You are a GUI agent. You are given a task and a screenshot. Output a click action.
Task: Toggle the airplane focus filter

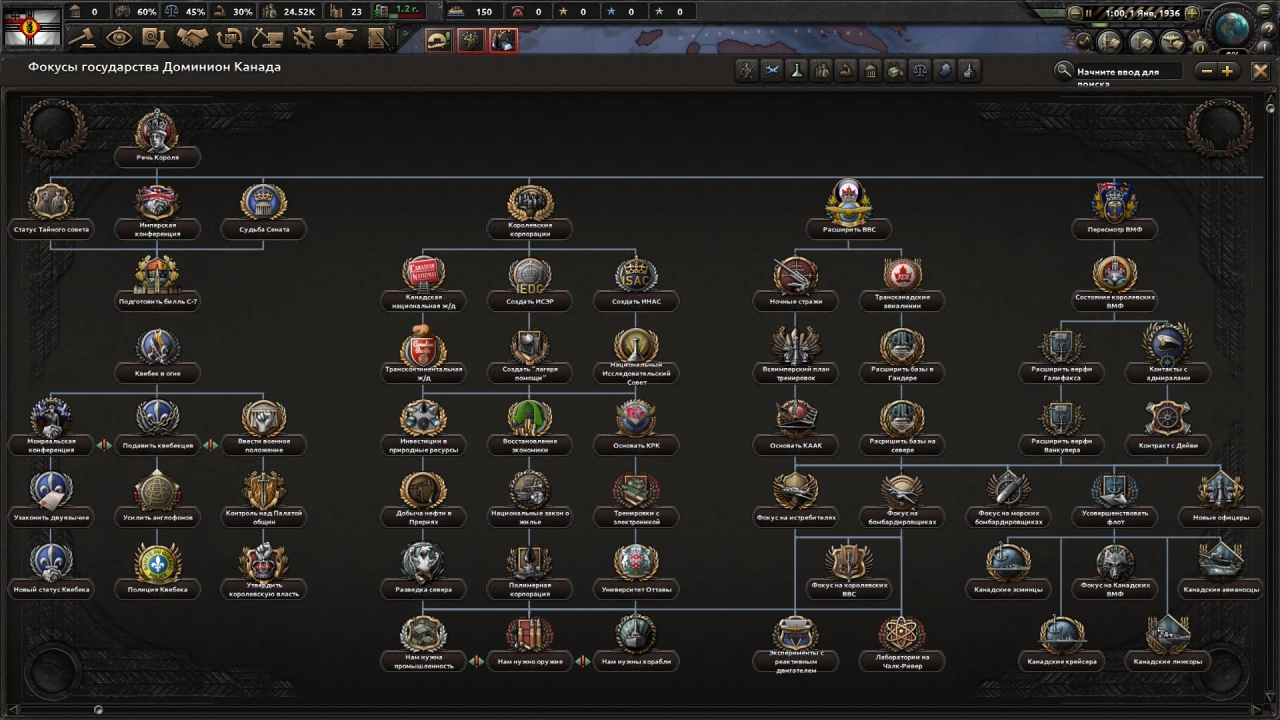(x=771, y=70)
